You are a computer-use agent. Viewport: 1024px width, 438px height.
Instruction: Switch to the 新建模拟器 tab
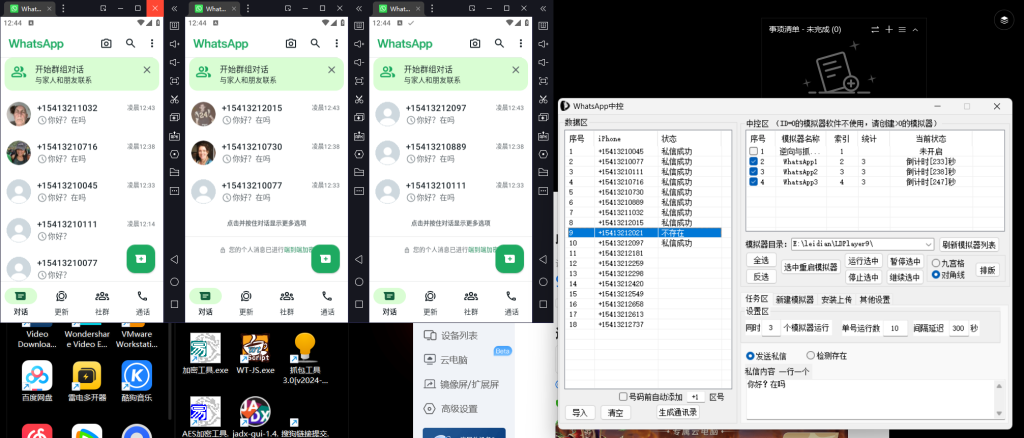click(x=796, y=299)
